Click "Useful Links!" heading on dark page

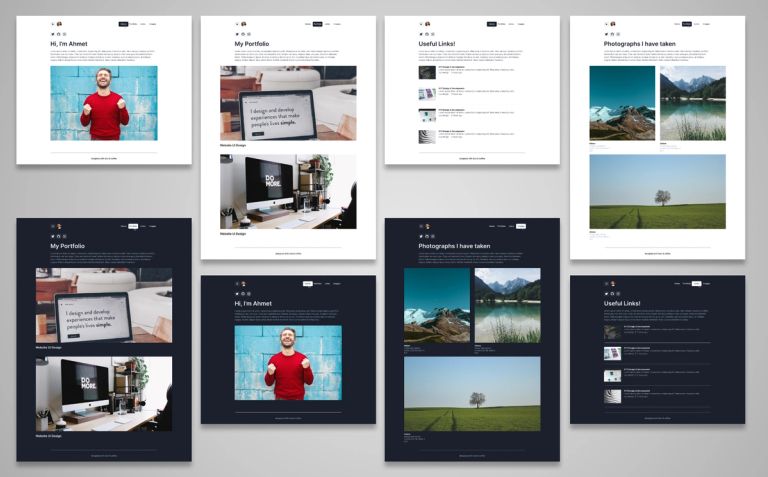coord(622,304)
